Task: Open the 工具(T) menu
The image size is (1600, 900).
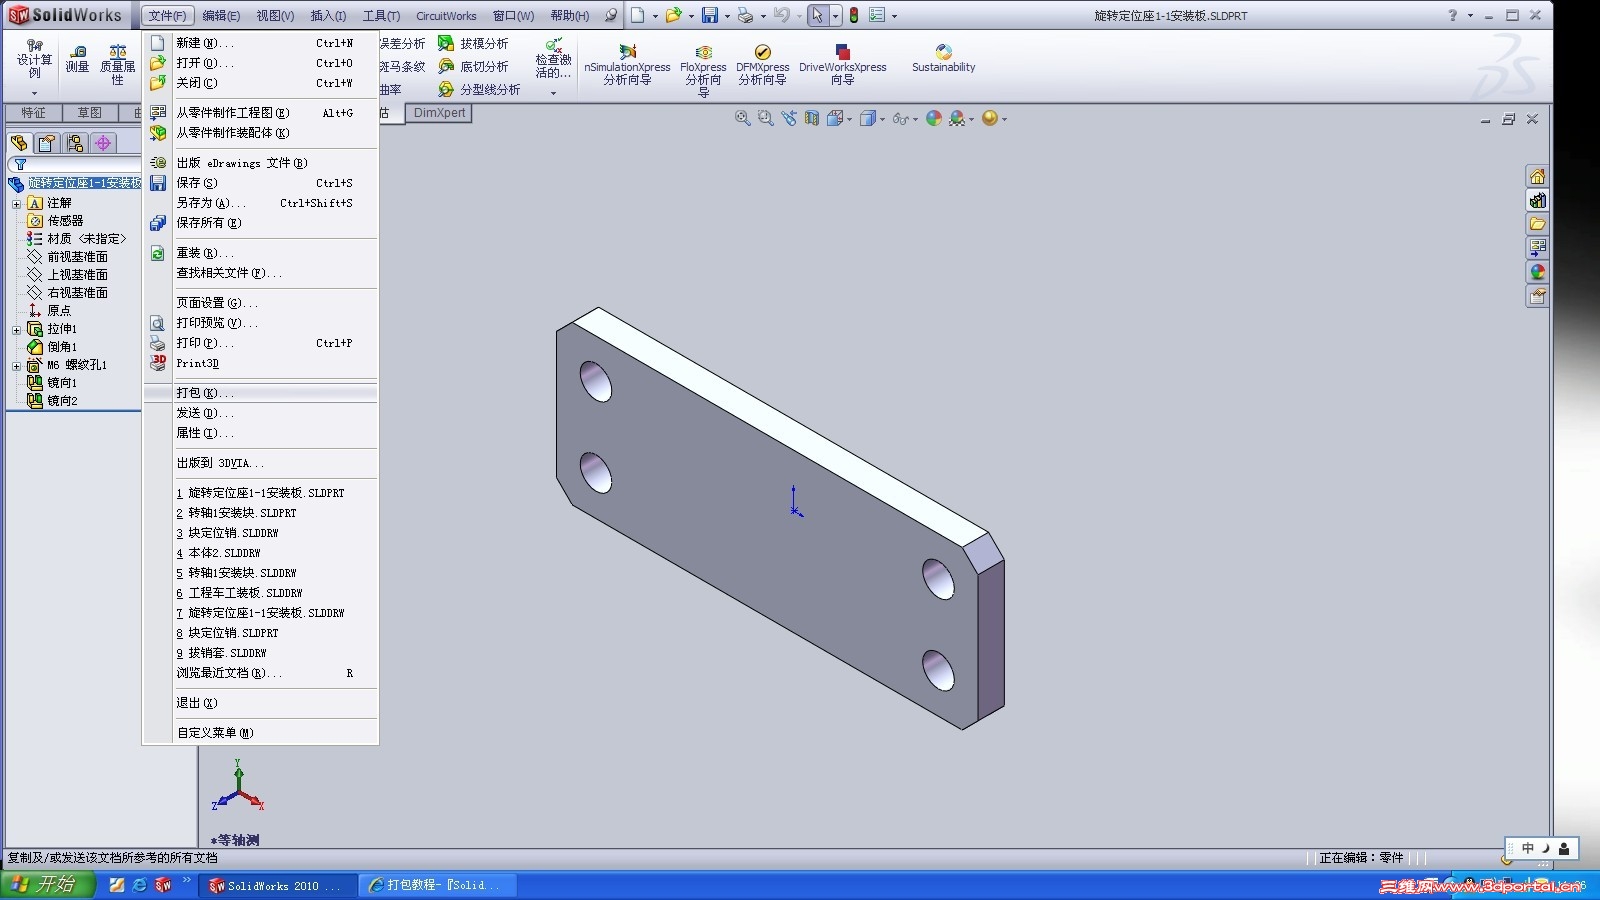Action: pos(381,16)
